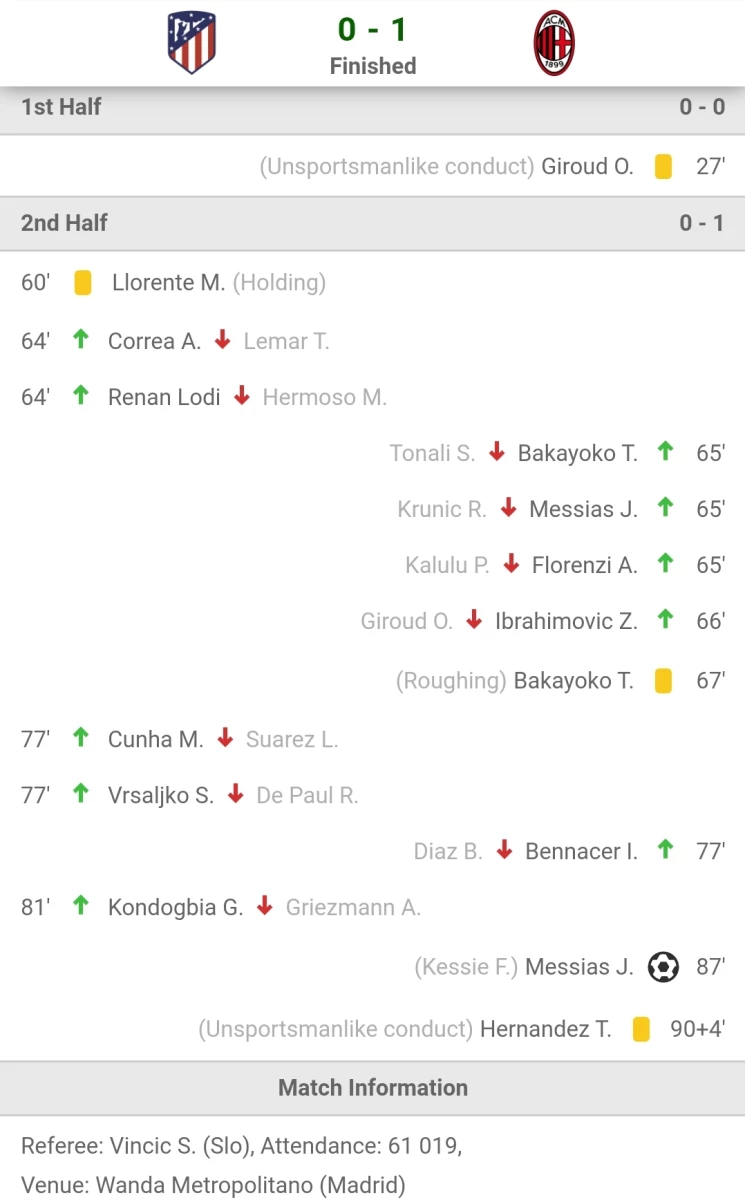Click the 0 - 1 final score

pos(373,29)
